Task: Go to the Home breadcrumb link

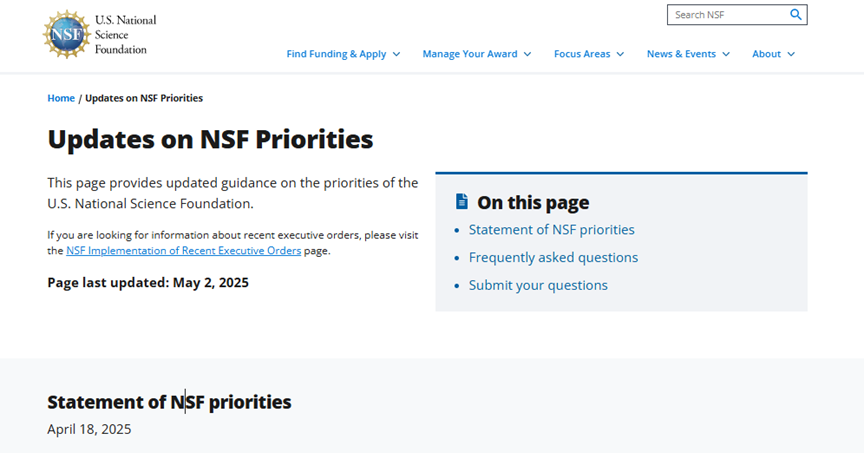Action: [x=61, y=98]
